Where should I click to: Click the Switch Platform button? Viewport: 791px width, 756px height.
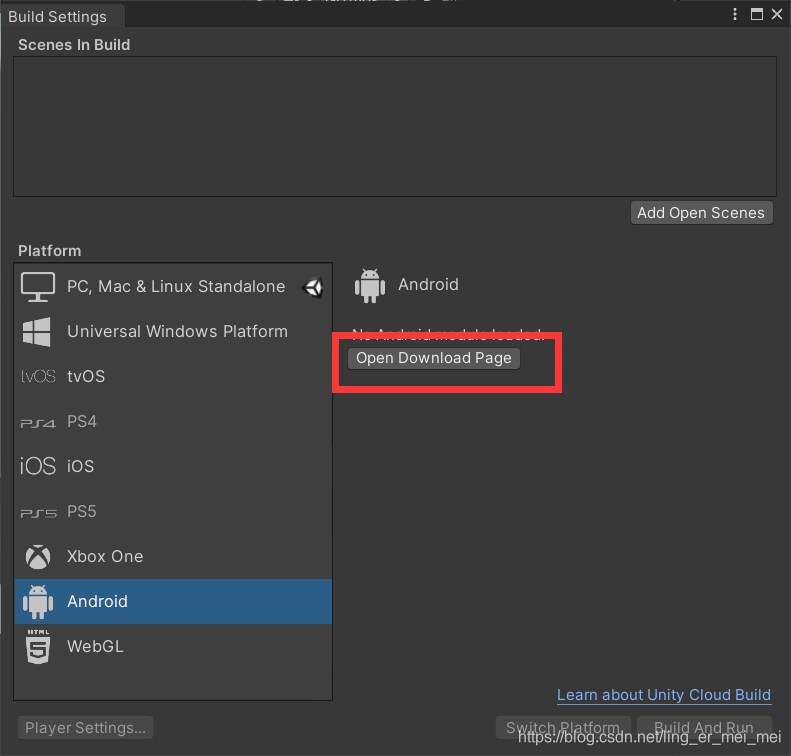(563, 728)
